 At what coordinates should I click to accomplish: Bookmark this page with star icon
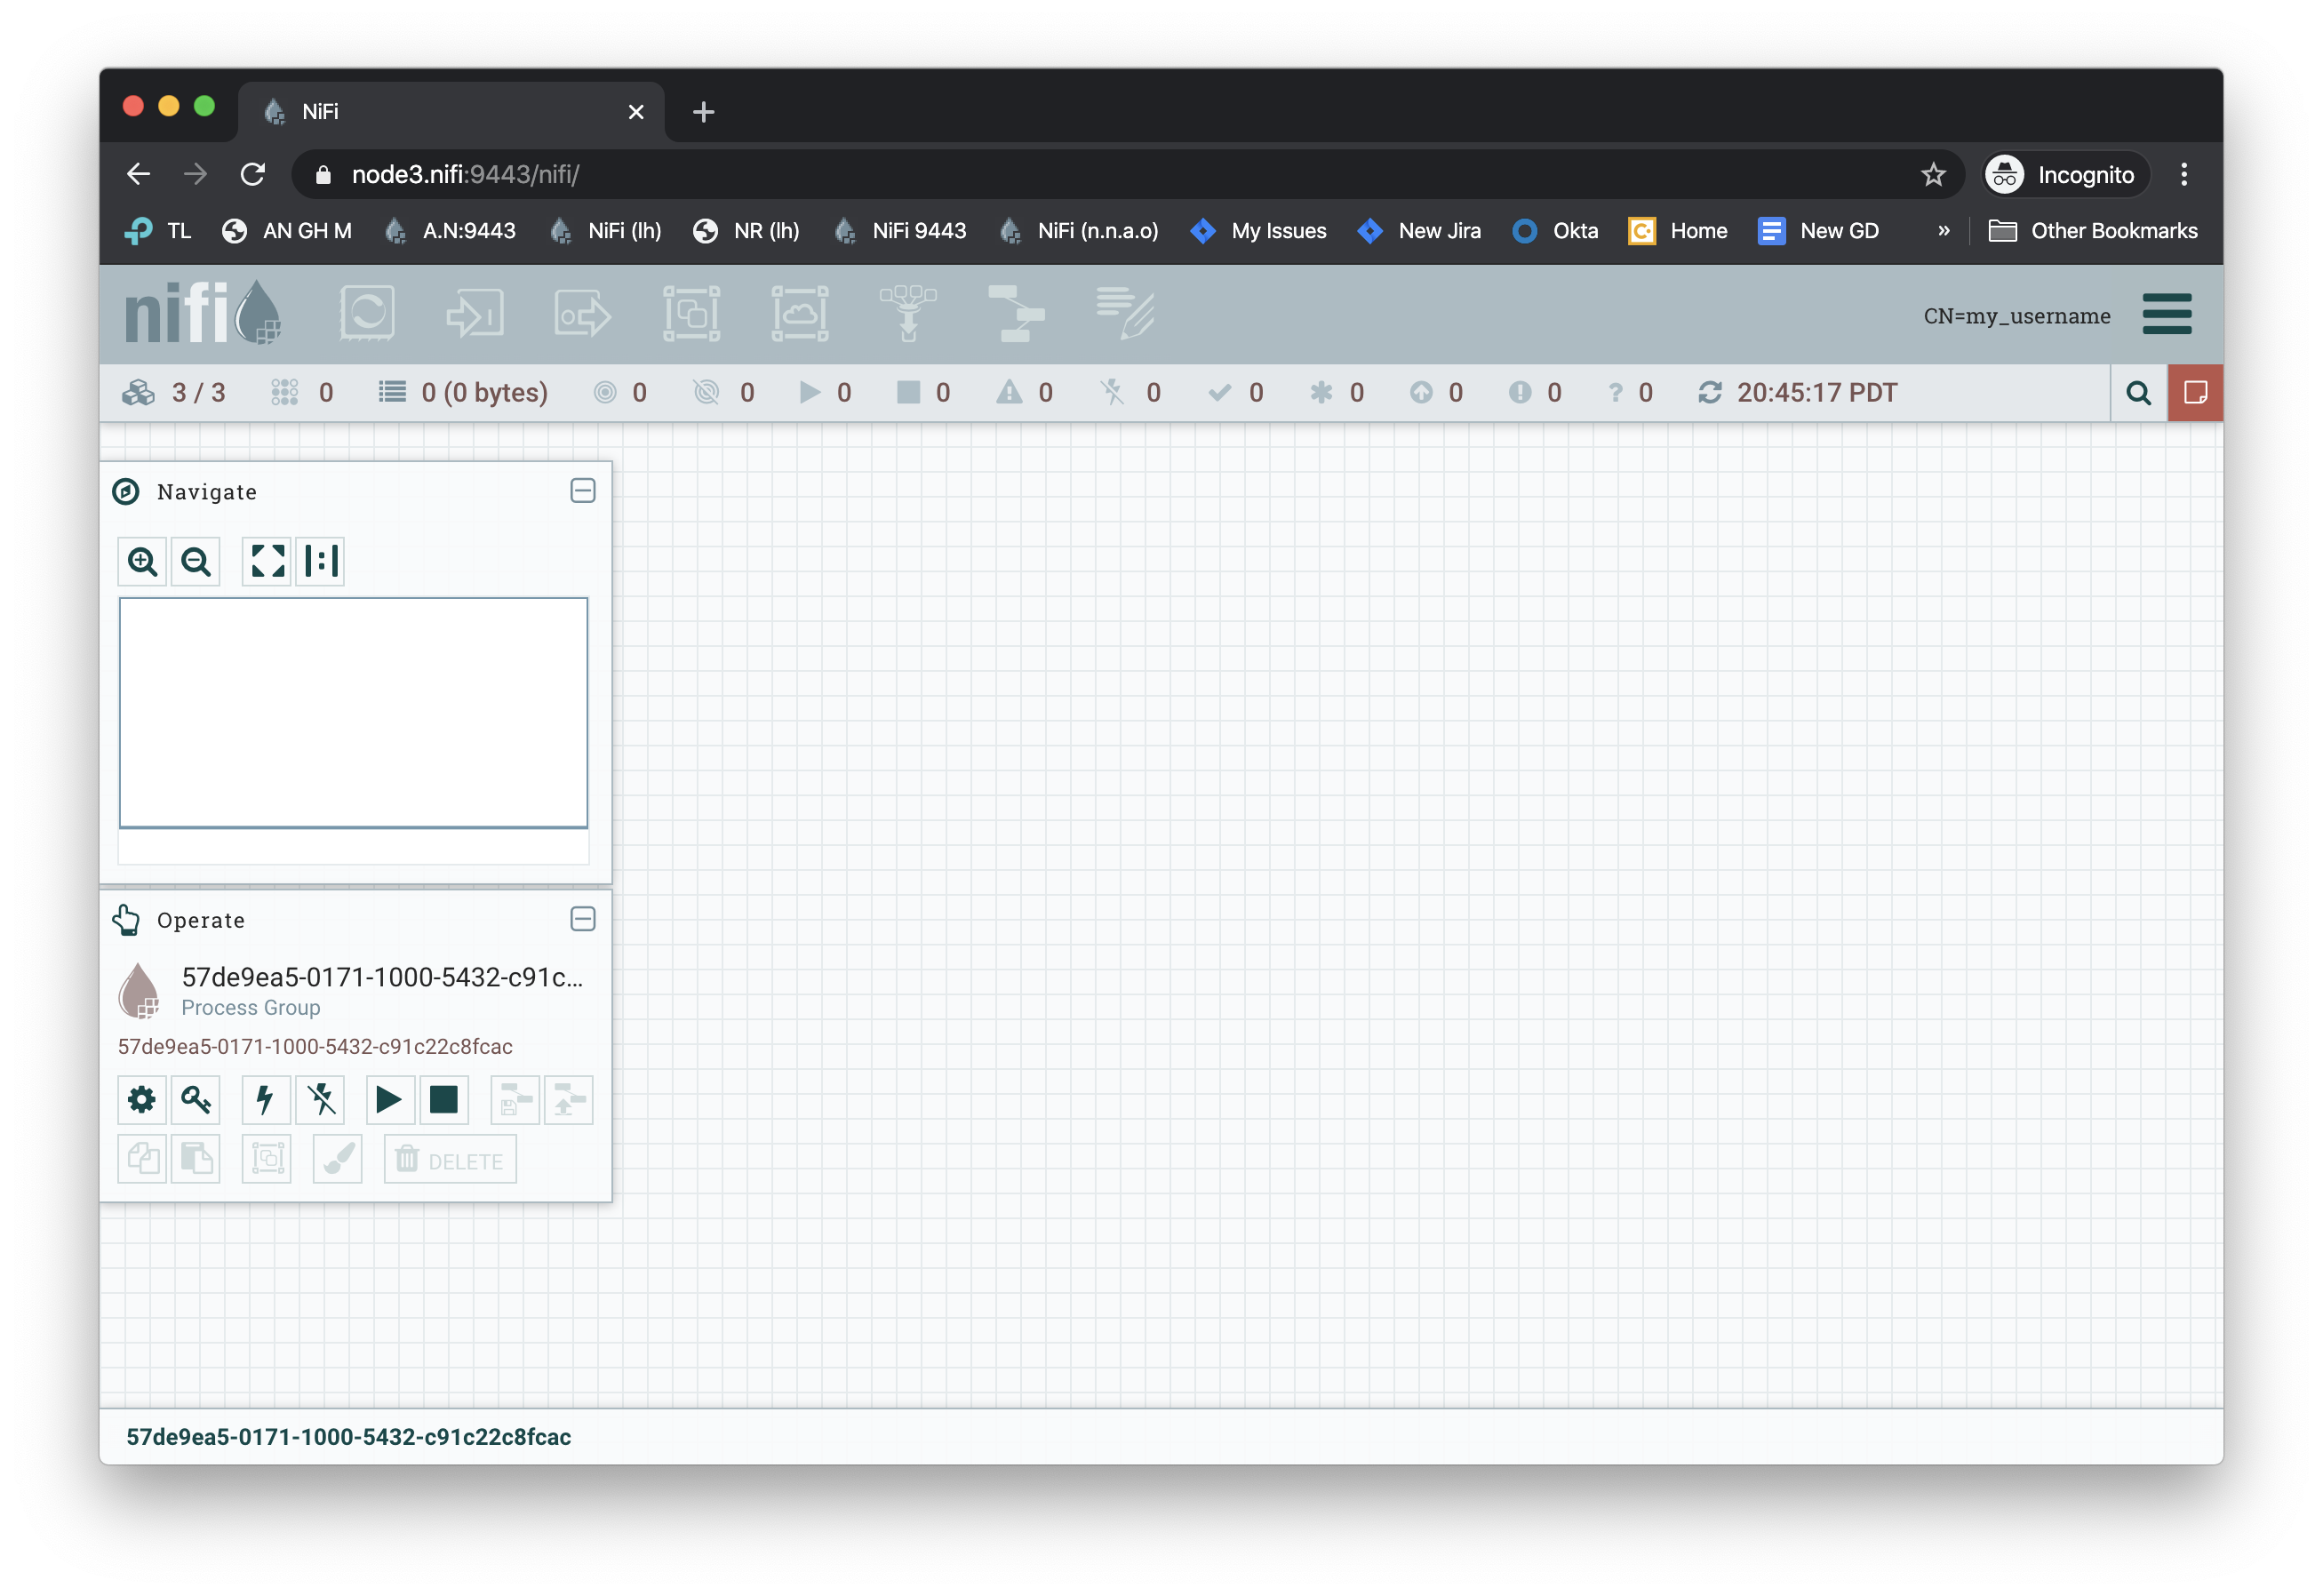1932,175
